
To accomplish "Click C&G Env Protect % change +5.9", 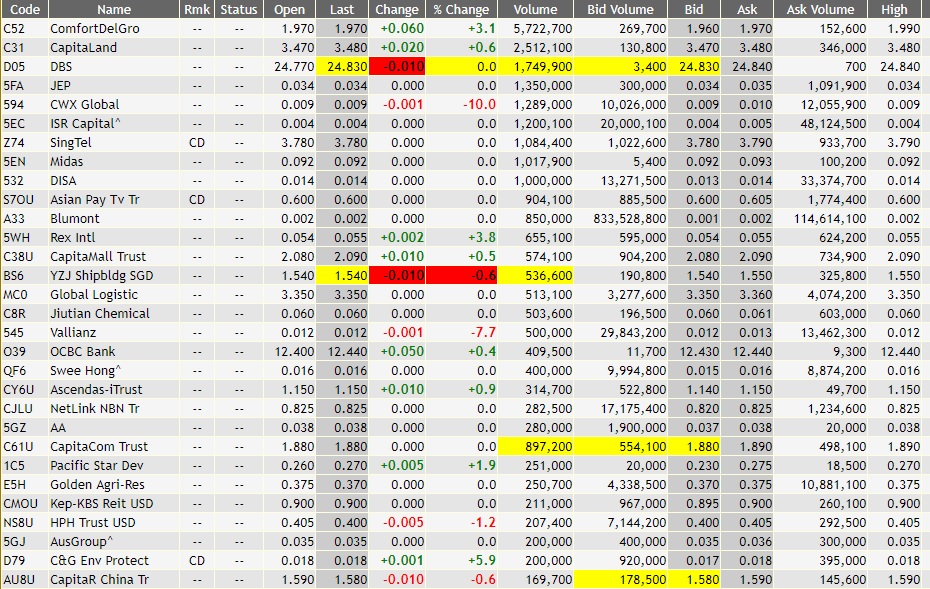I will click(482, 560).
